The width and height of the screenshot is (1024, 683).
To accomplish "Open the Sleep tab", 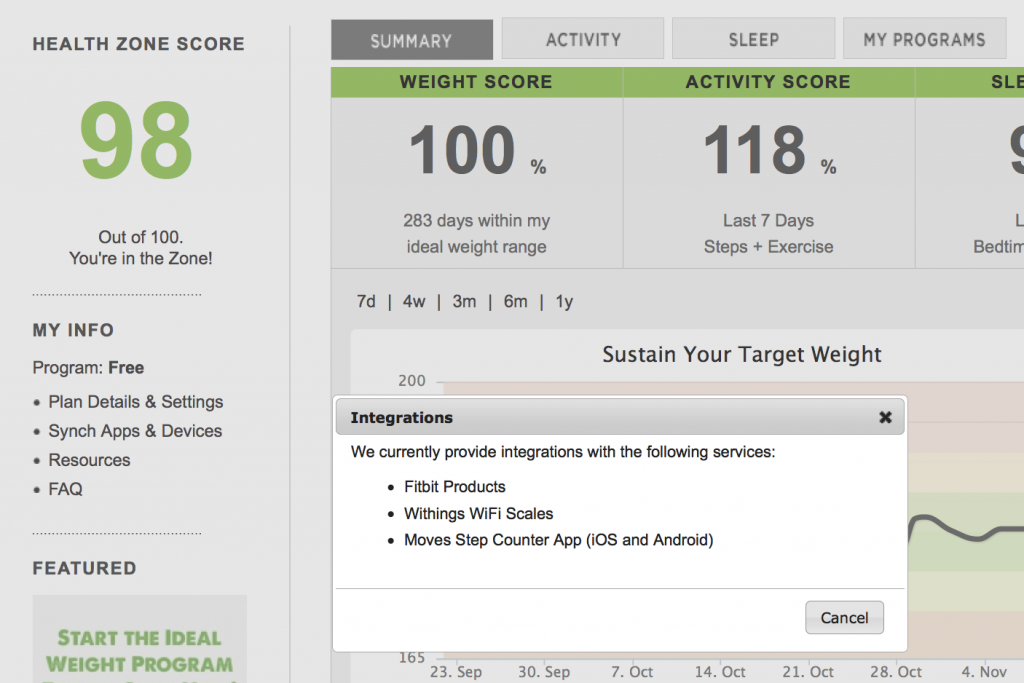I will 753,40.
